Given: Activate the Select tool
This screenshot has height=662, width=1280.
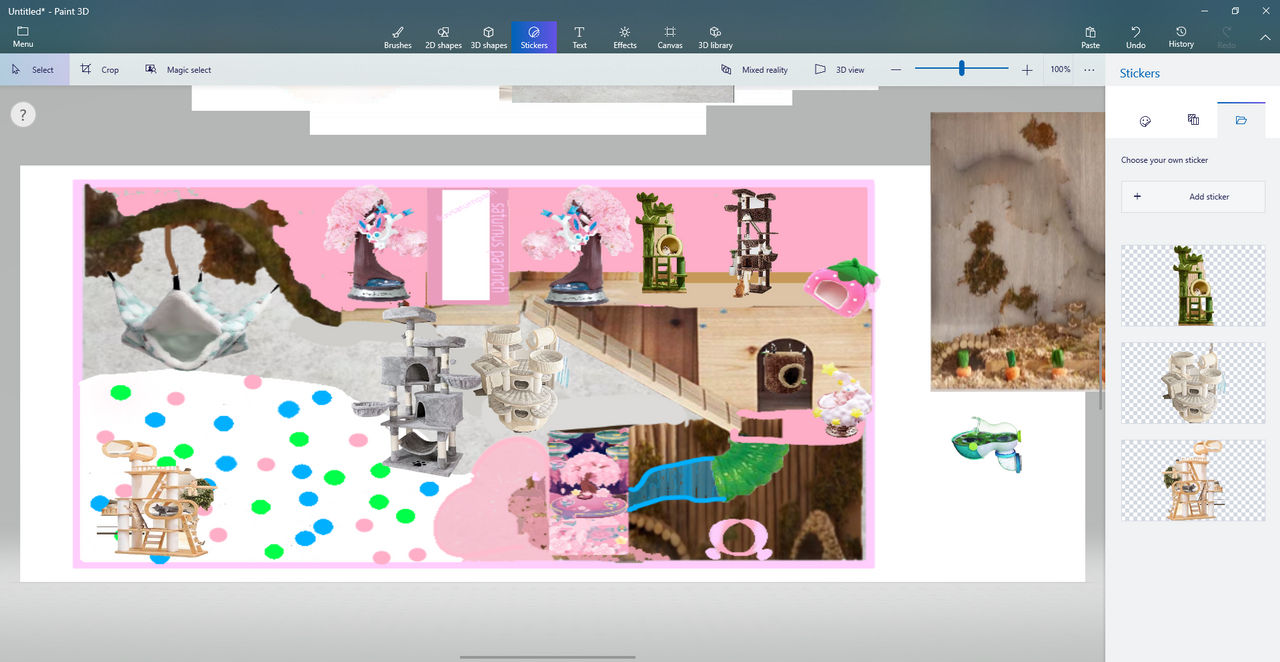Looking at the screenshot, I should pos(34,70).
